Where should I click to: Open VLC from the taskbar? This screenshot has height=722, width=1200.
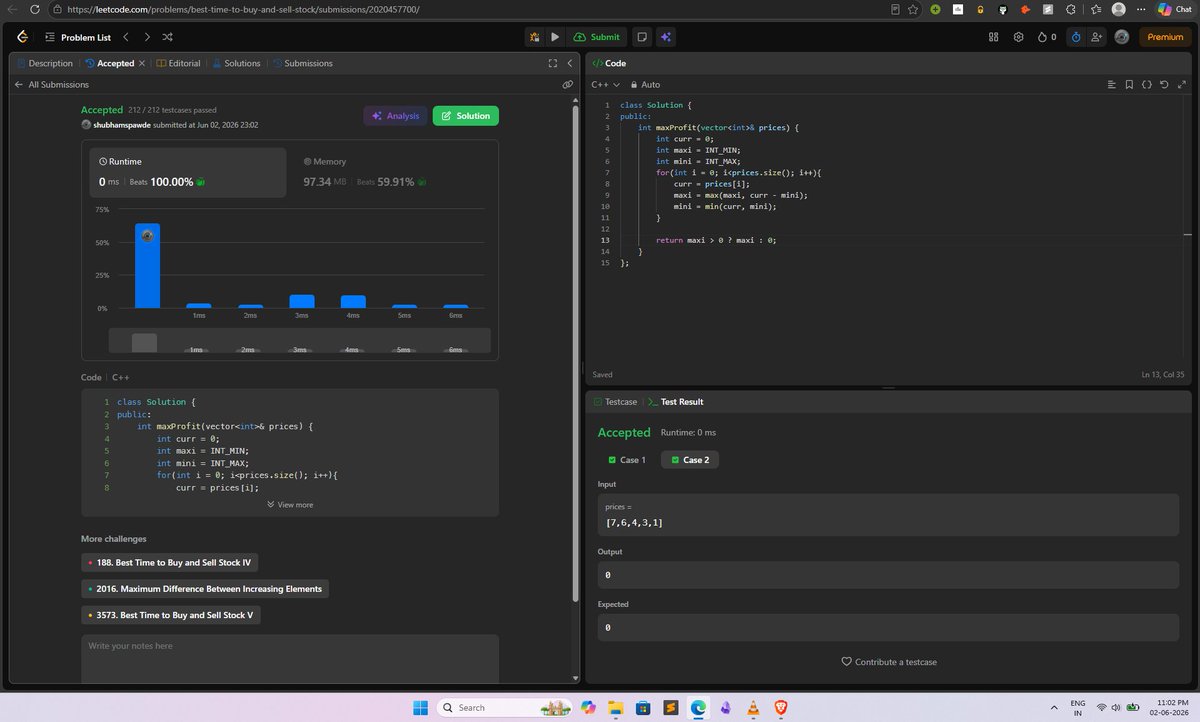[x=753, y=707]
